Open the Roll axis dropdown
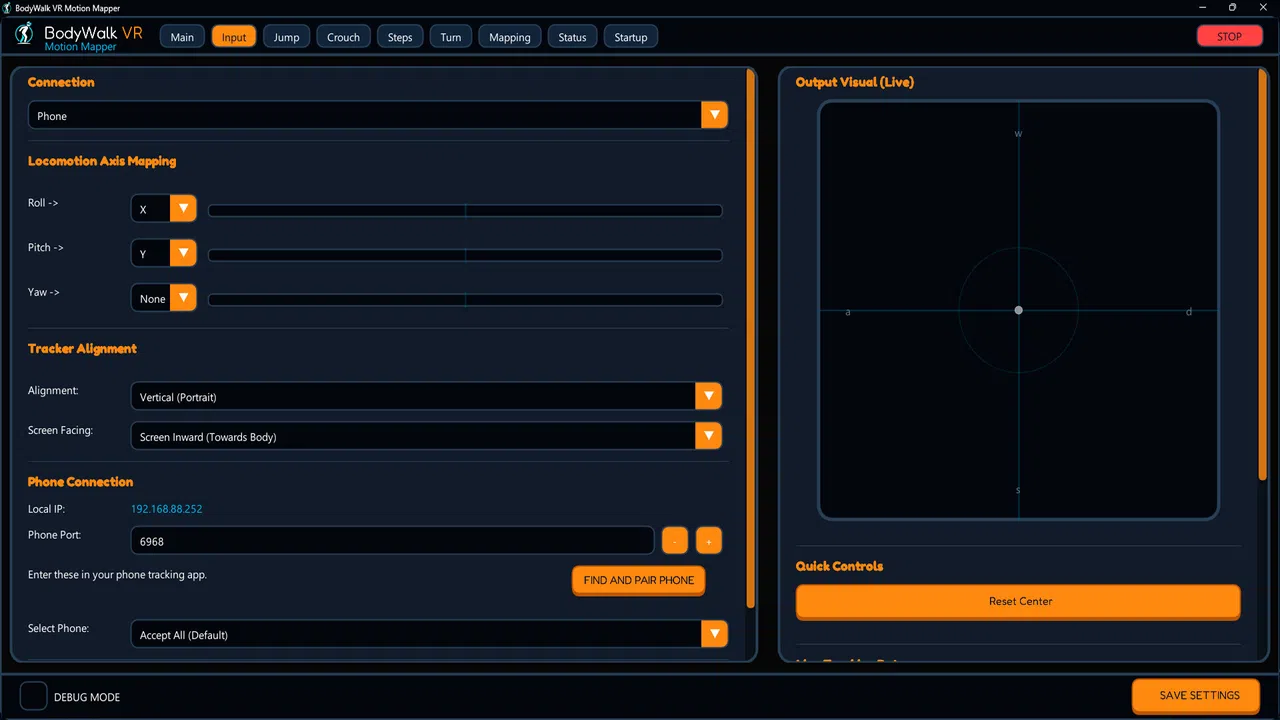 (x=164, y=209)
